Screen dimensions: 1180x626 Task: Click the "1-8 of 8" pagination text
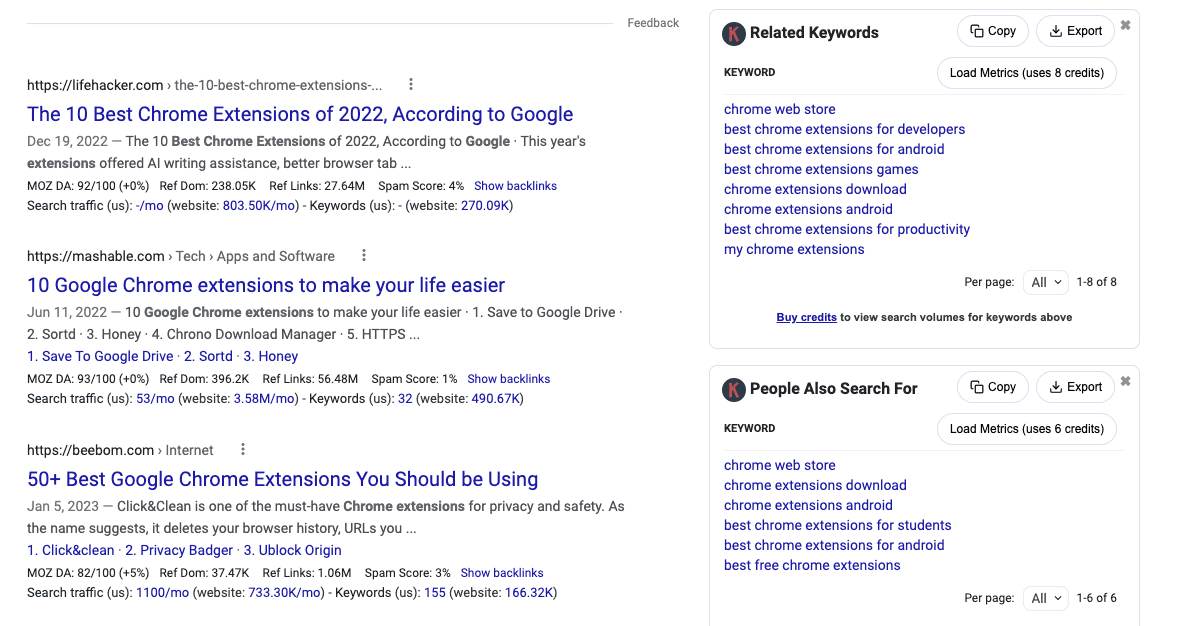point(1096,282)
